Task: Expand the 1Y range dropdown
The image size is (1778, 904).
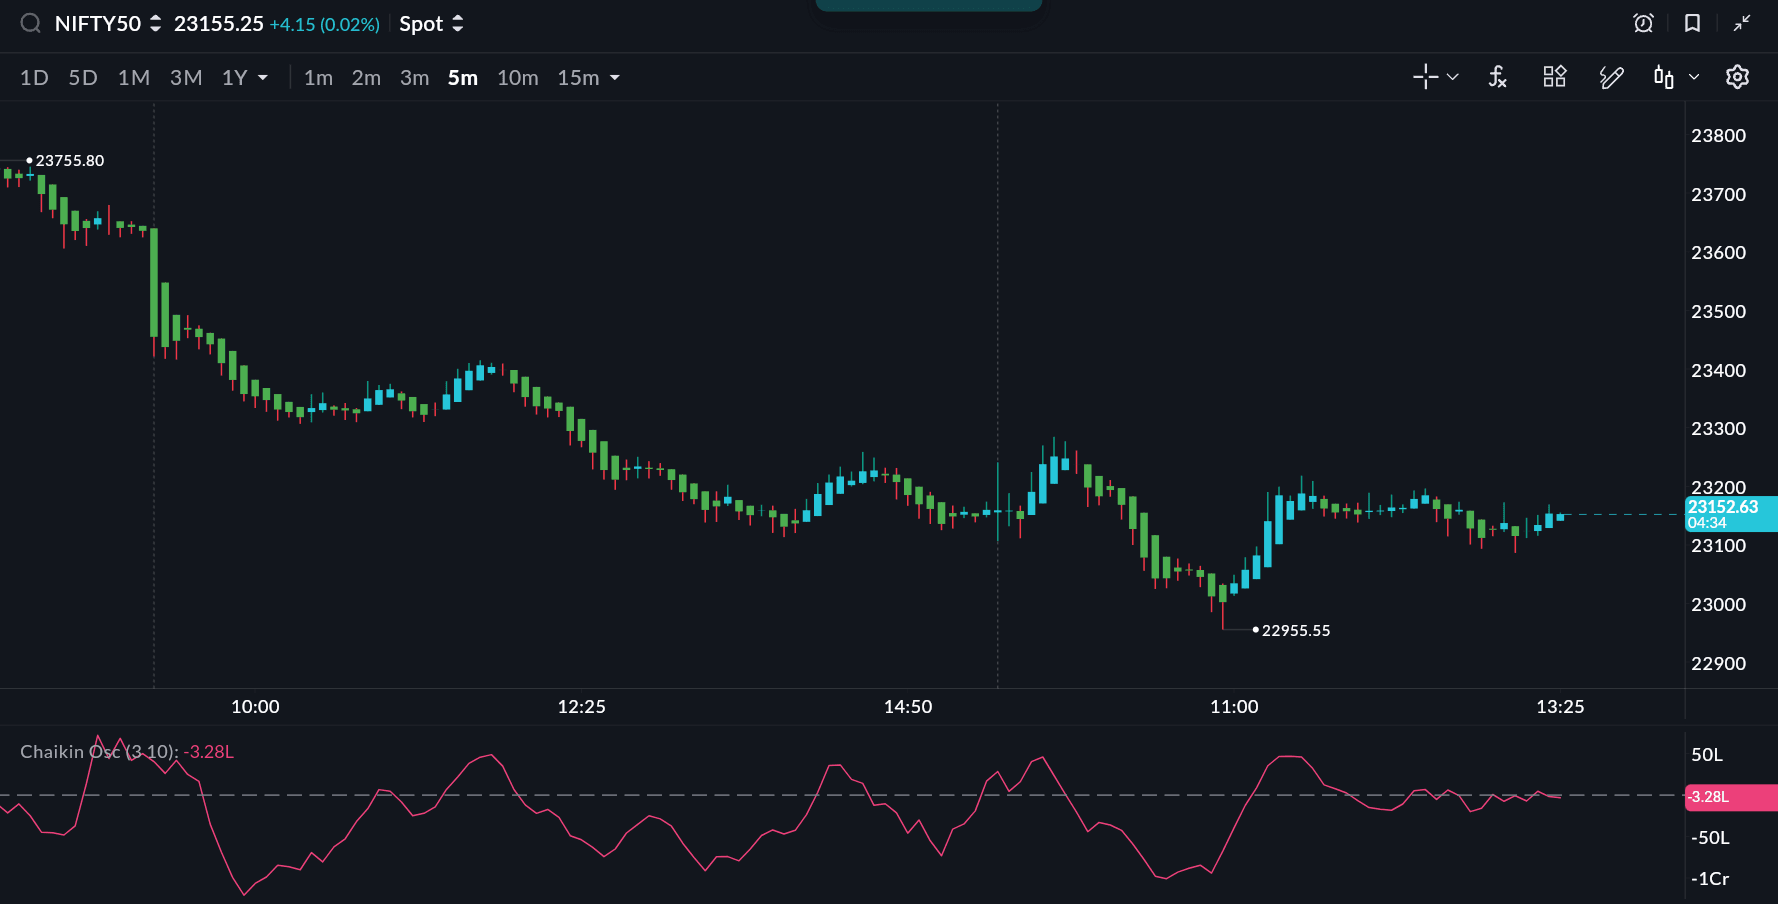Action: point(263,78)
